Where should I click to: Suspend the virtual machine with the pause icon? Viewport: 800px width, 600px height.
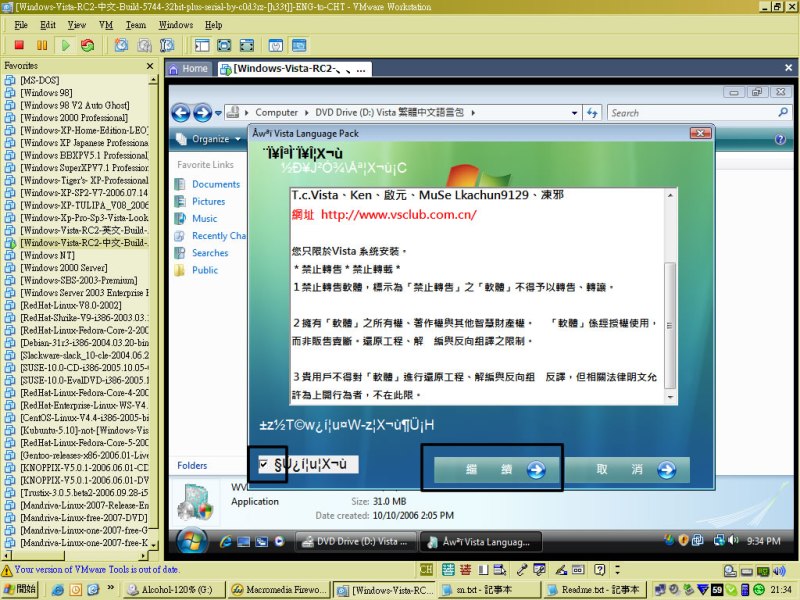42,45
